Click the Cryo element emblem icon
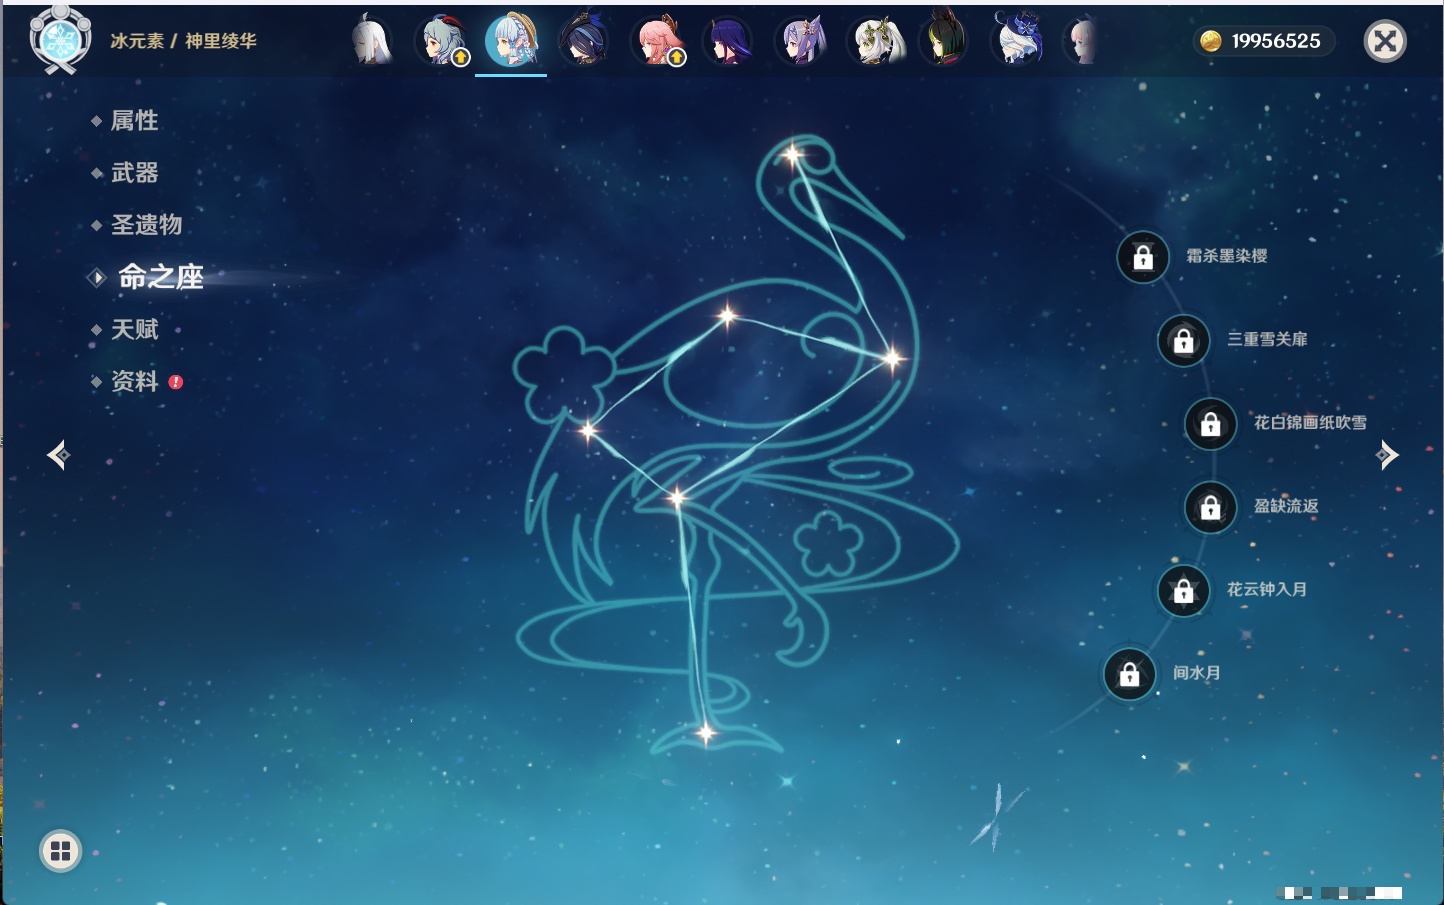The height and width of the screenshot is (905, 1444). pos(60,41)
